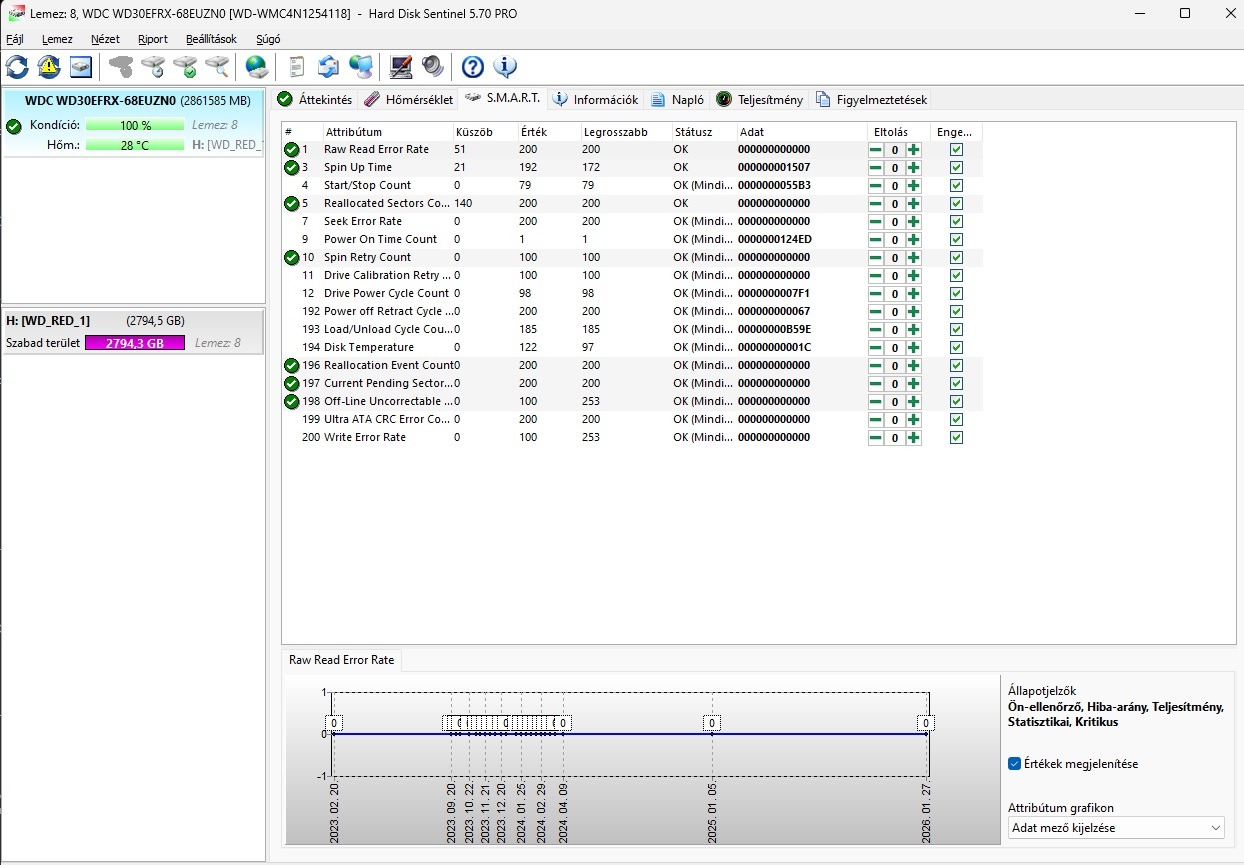Viewport: 1244px width, 865px height.
Task: Click the globe with disk toolbar icon
Action: pyautogui.click(x=257, y=67)
